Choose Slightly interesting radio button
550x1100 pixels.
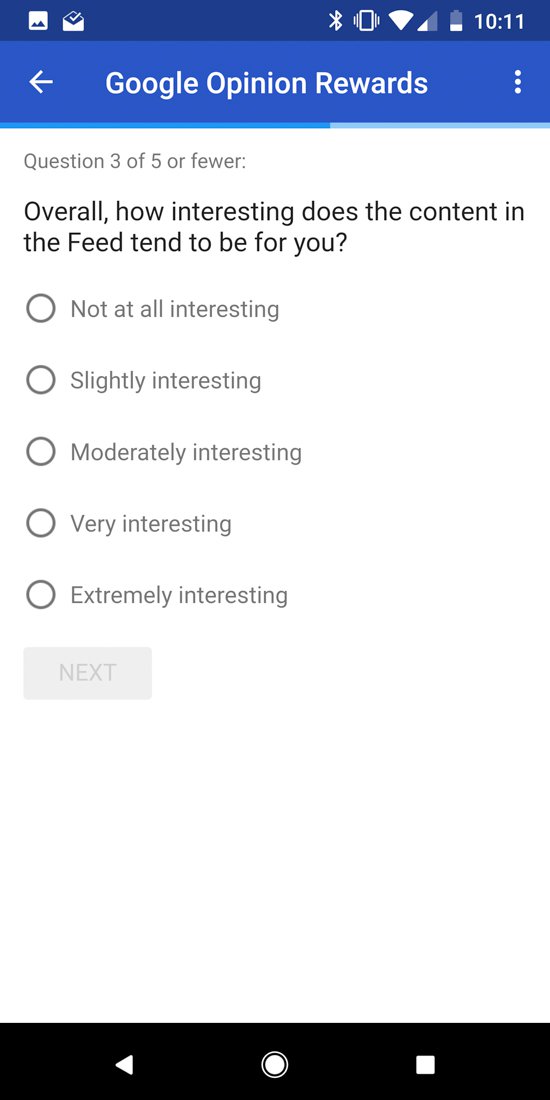point(144,380)
